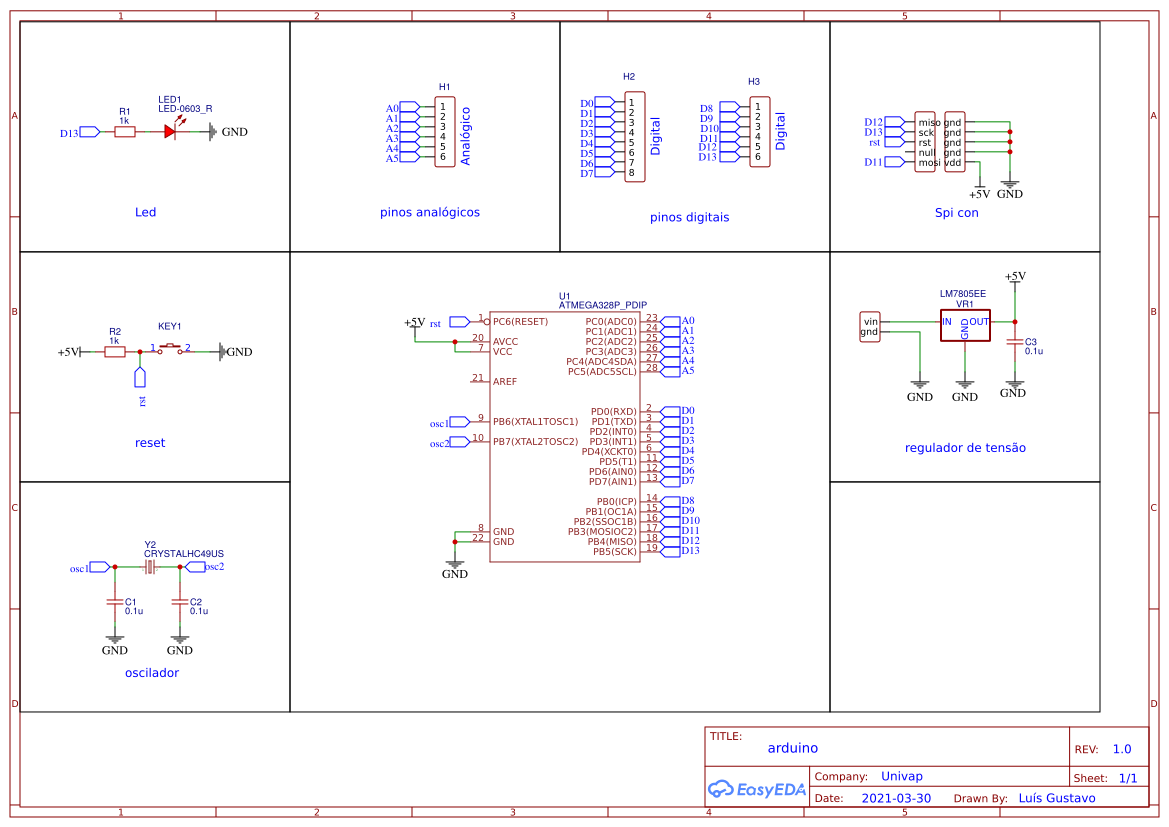The width and height of the screenshot is (1169, 827).
Task: Select the R1 1k resistor symbol
Action: (124, 131)
